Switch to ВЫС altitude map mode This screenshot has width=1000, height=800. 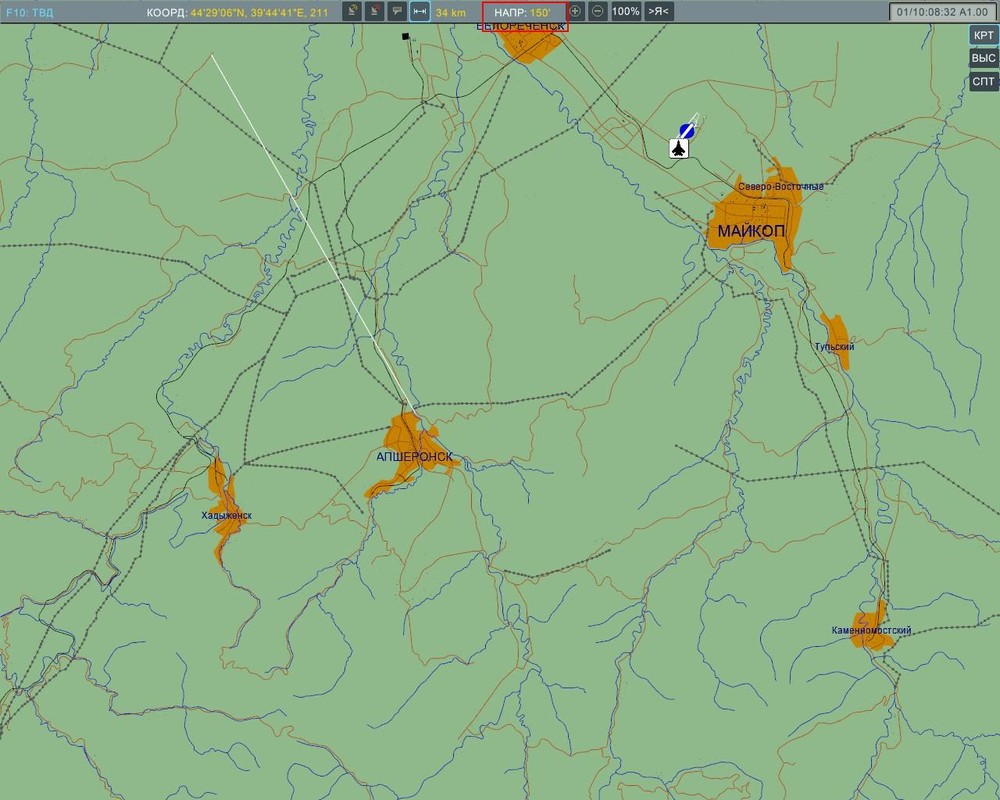(x=983, y=58)
